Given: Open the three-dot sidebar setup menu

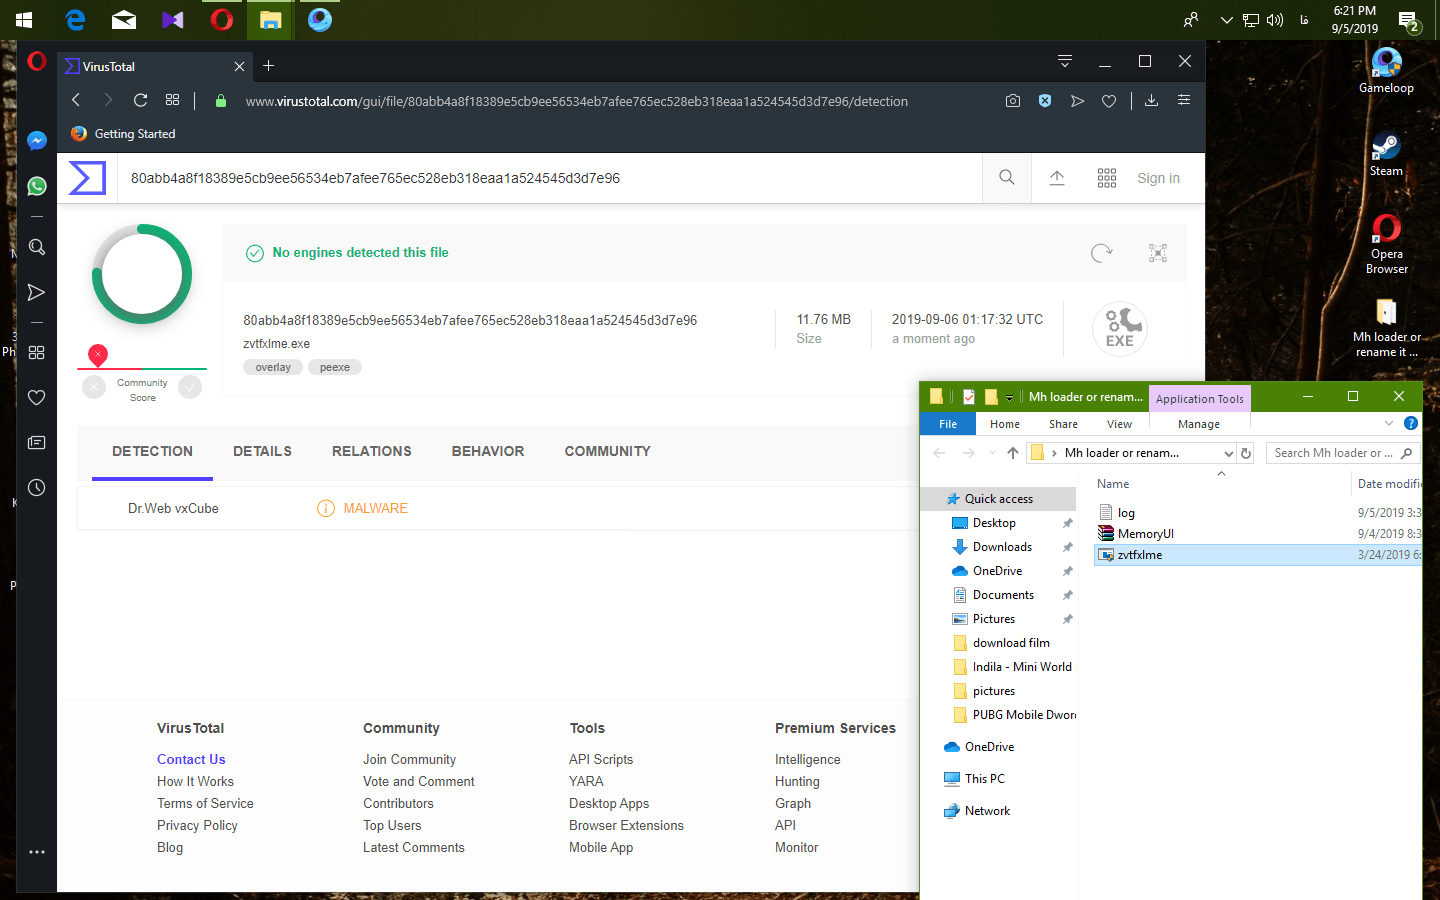Looking at the screenshot, I should (37, 852).
